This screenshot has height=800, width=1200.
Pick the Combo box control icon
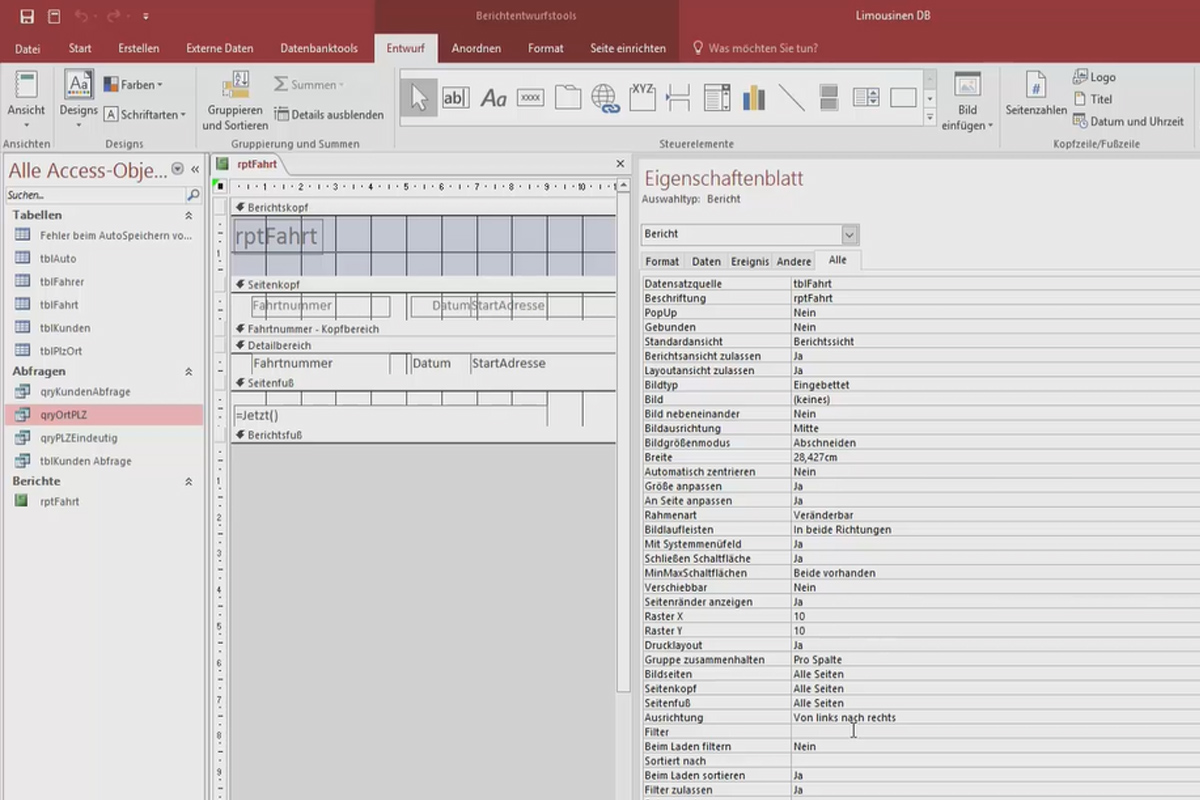[x=717, y=97]
